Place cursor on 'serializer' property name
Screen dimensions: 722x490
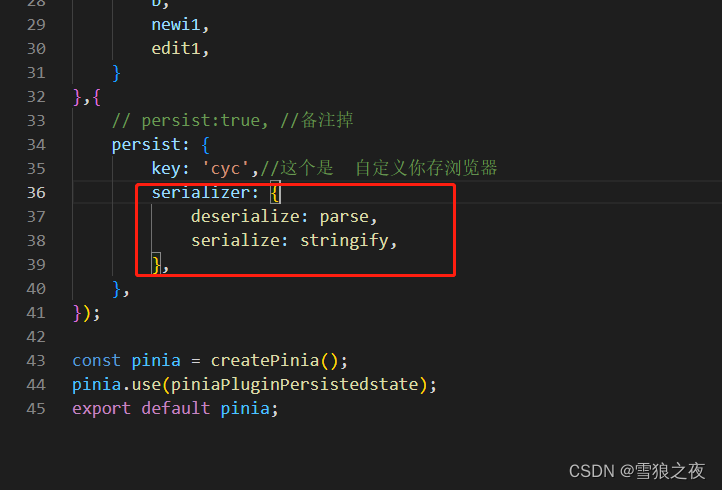(201, 192)
